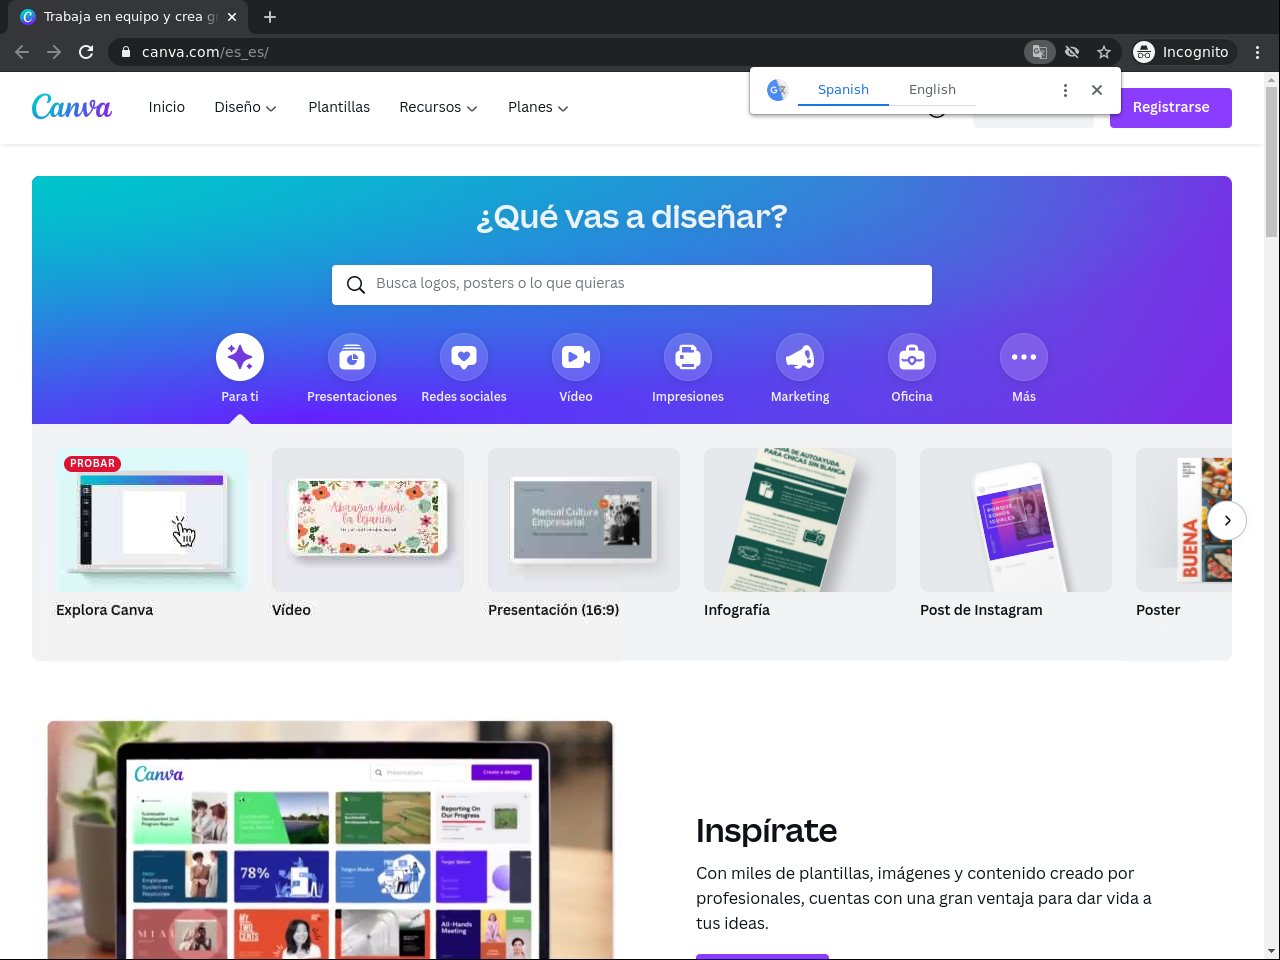
Task: Click the Explora Canva label
Action: [104, 610]
